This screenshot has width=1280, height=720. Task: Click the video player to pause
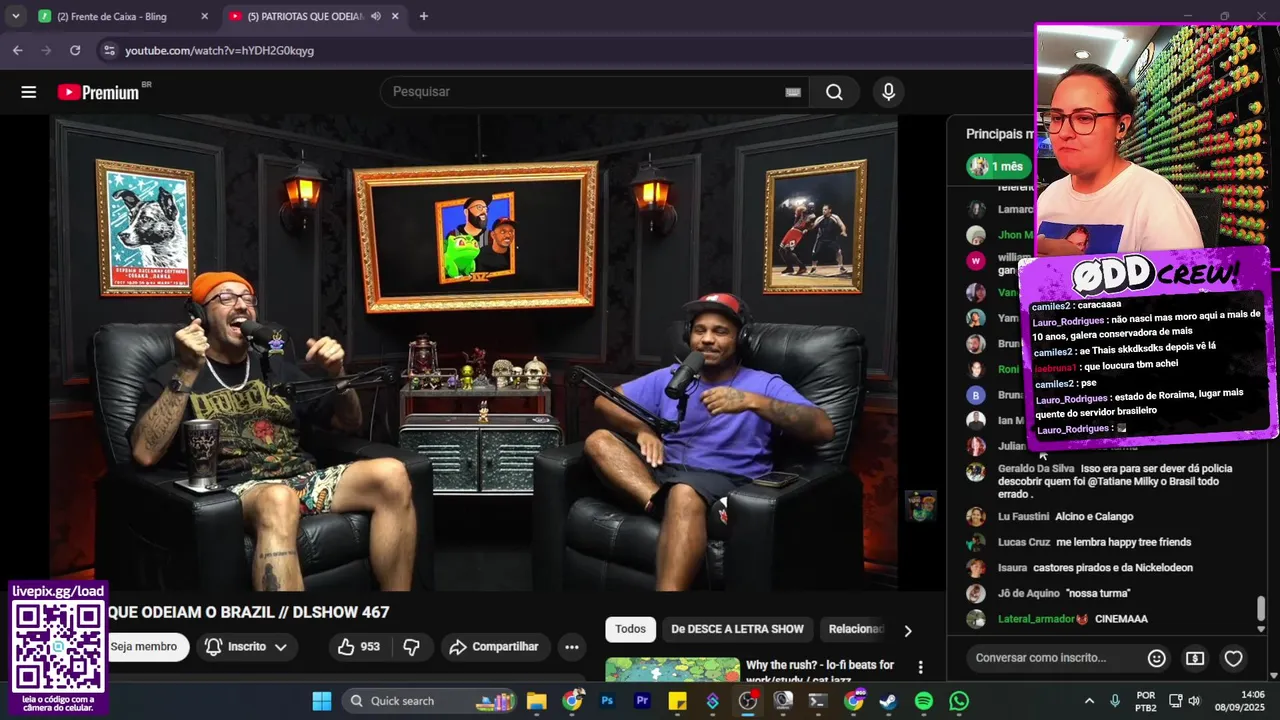point(474,352)
